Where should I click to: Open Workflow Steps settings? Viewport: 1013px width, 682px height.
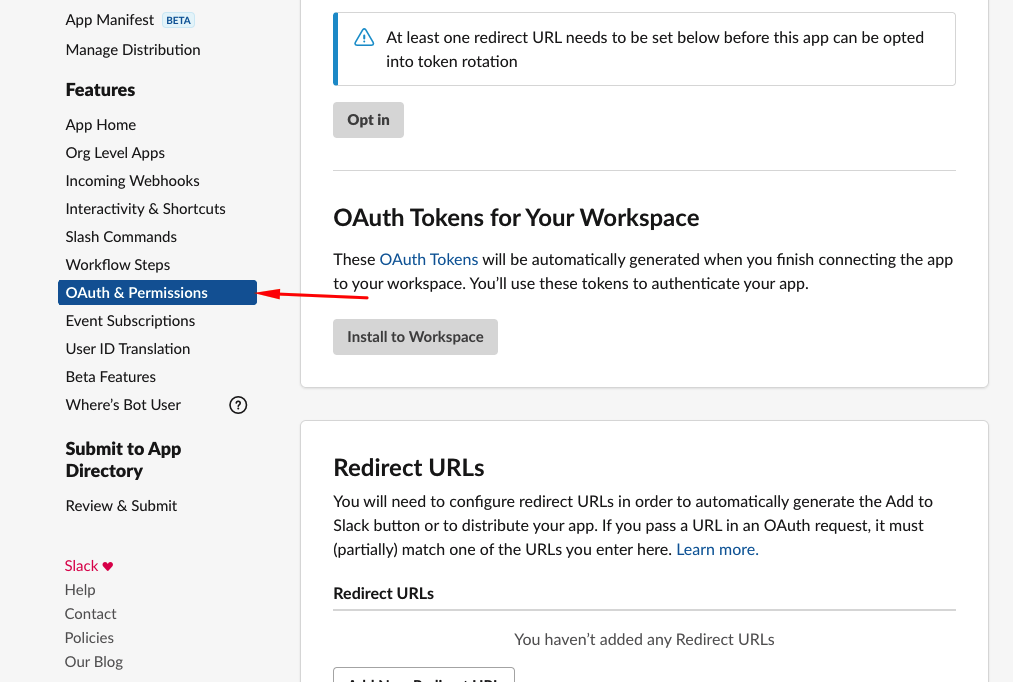coord(117,264)
